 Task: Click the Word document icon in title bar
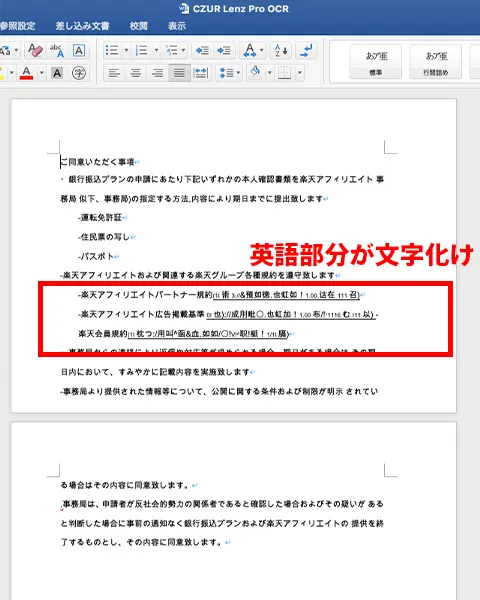[x=184, y=8]
